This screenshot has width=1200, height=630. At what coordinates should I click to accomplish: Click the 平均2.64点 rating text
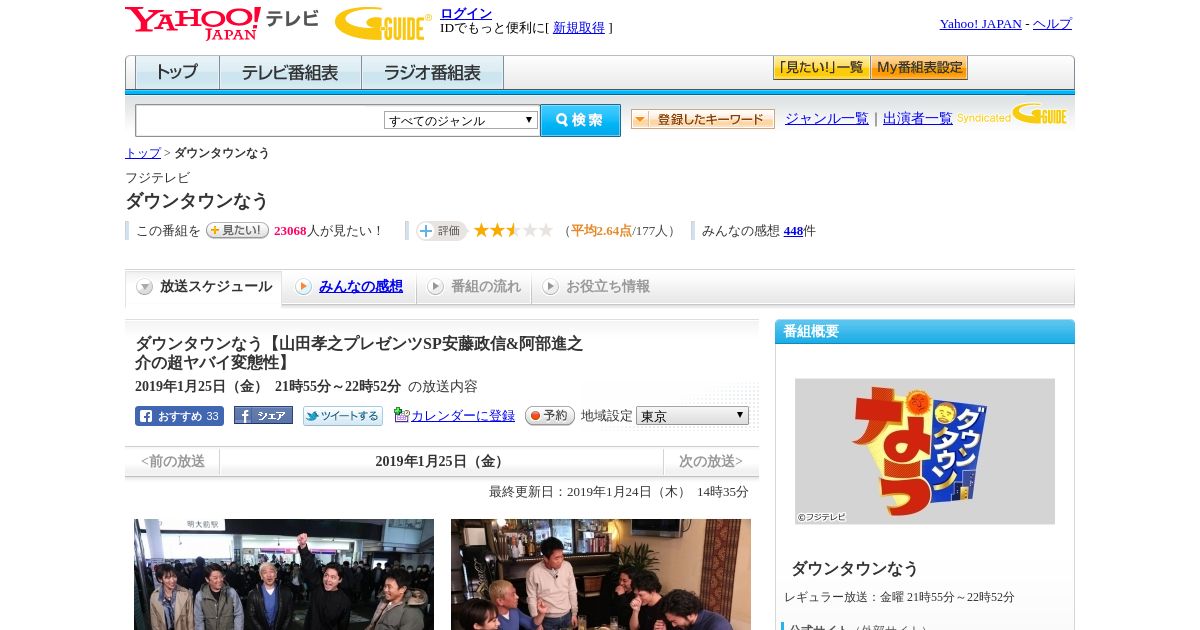[601, 230]
